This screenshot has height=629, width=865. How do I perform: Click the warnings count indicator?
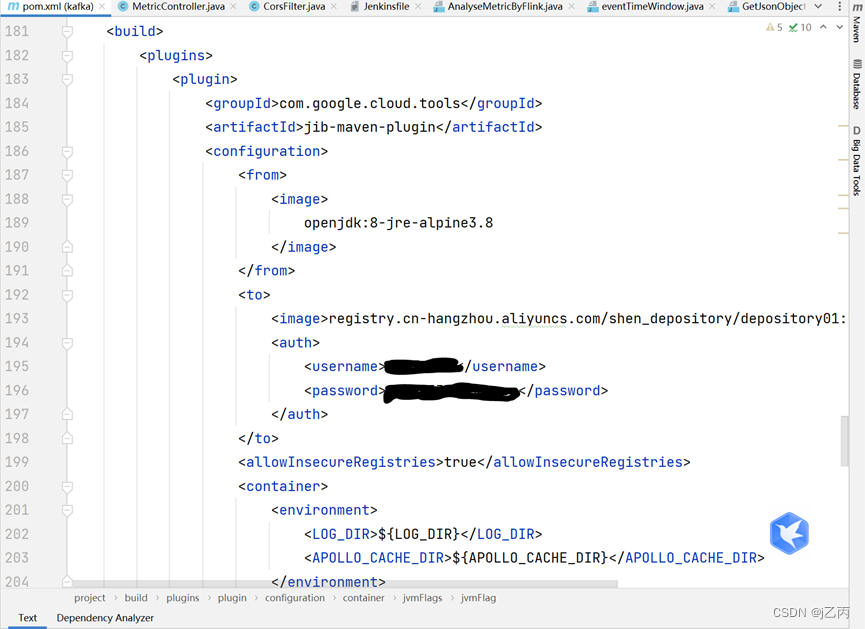click(x=774, y=28)
